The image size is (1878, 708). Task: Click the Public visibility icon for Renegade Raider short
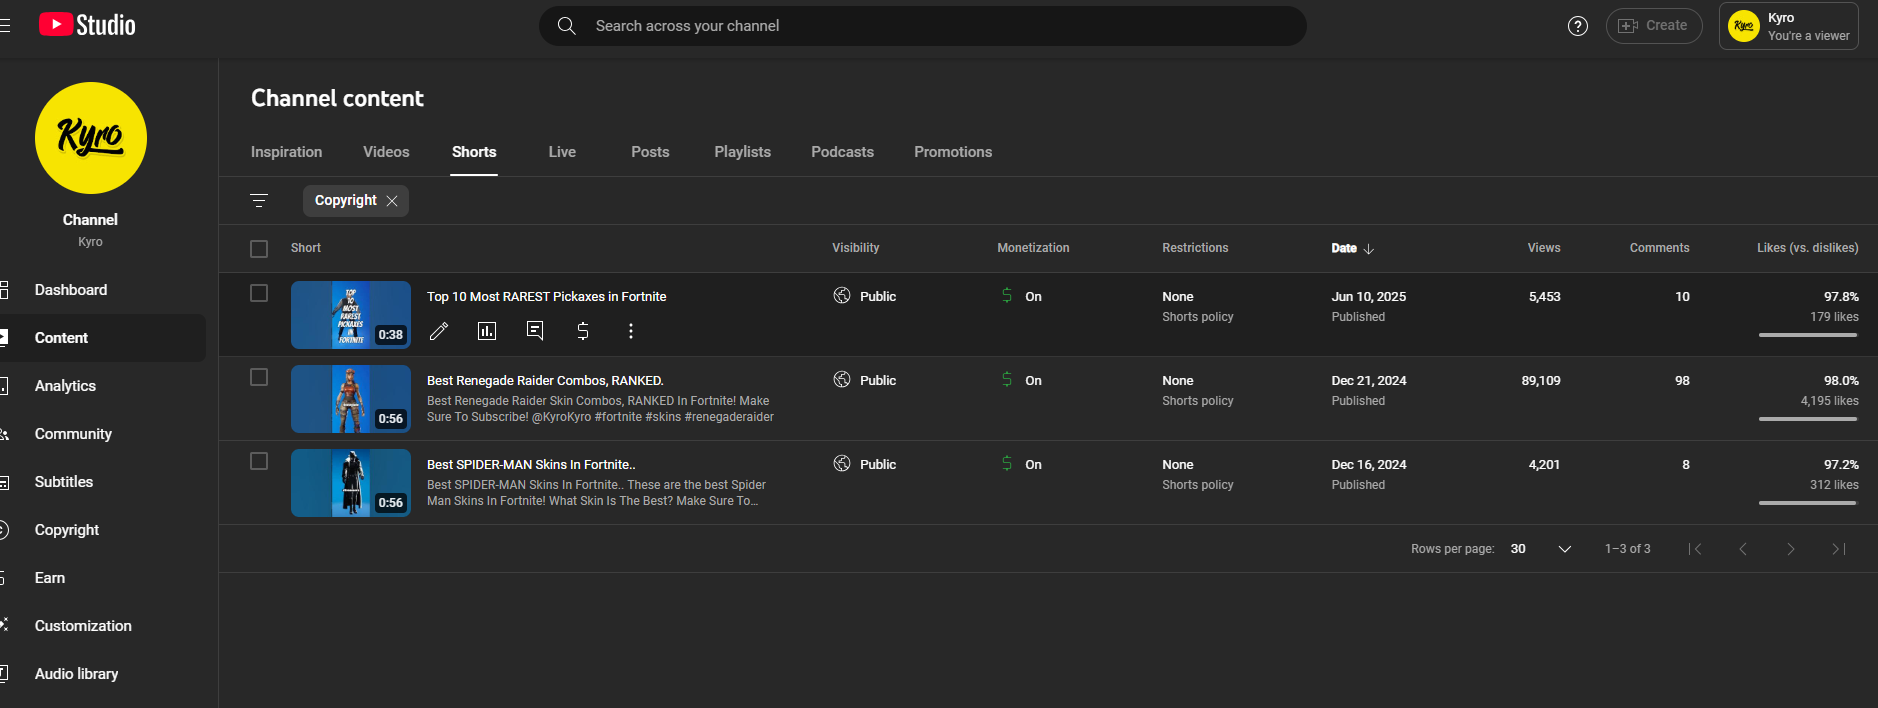[842, 380]
